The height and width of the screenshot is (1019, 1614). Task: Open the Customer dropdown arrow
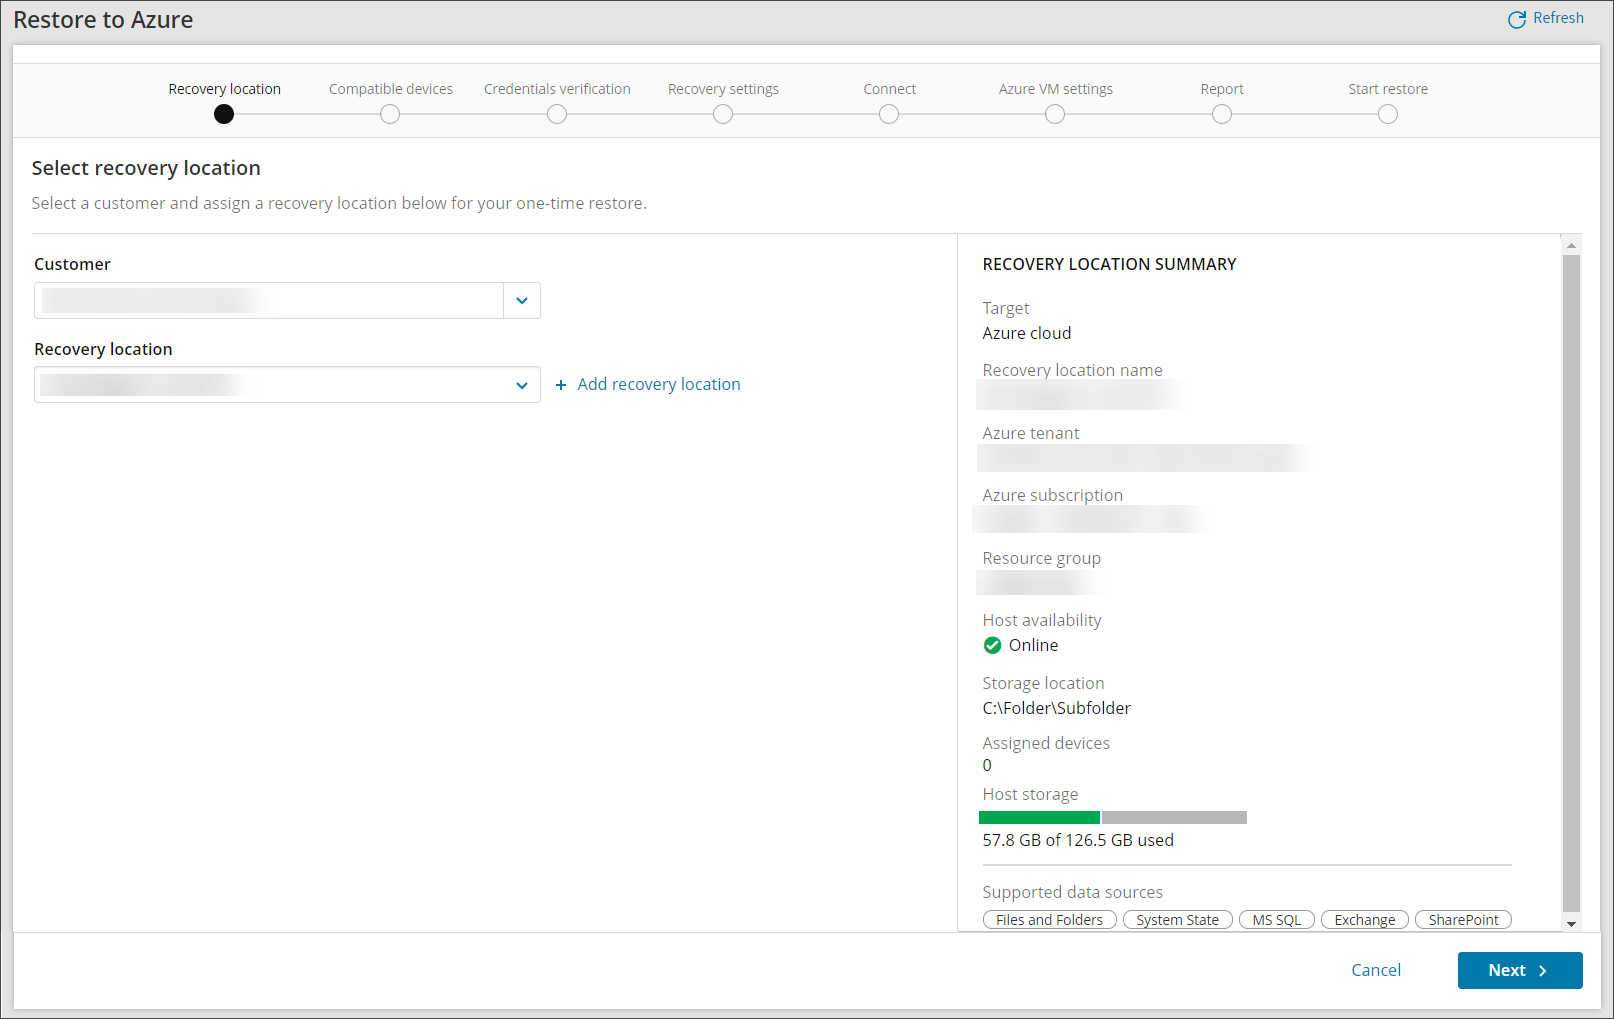point(521,301)
